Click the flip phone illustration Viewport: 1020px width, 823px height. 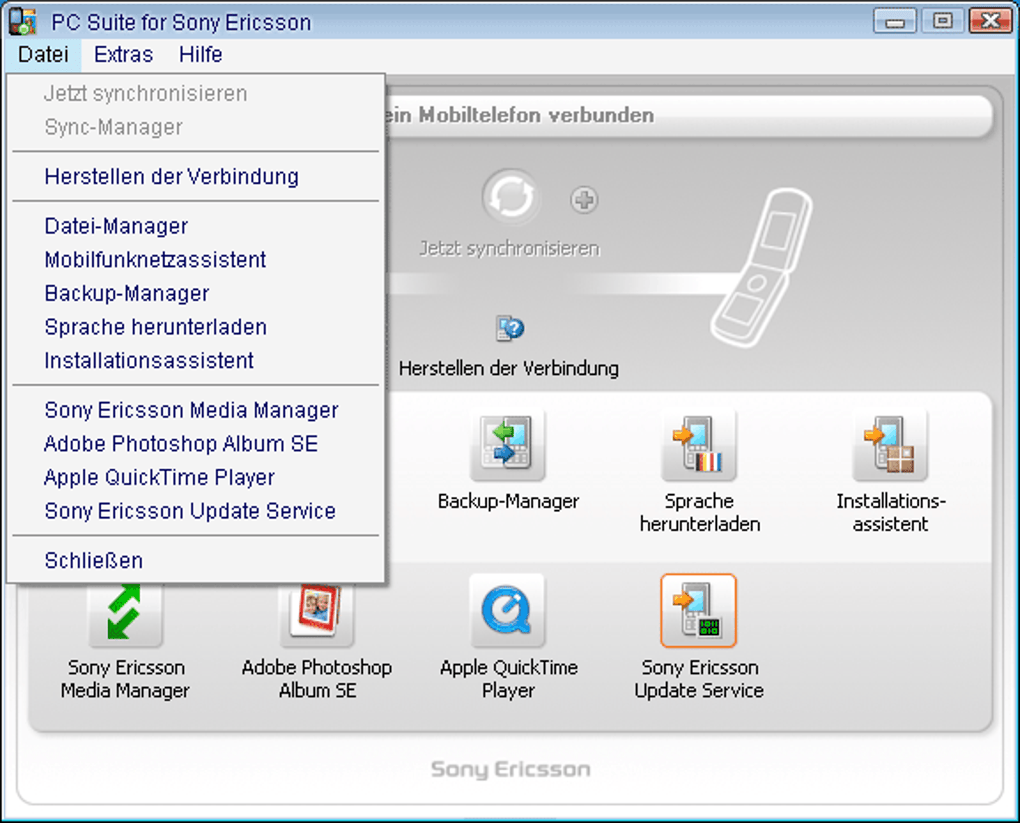click(762, 267)
